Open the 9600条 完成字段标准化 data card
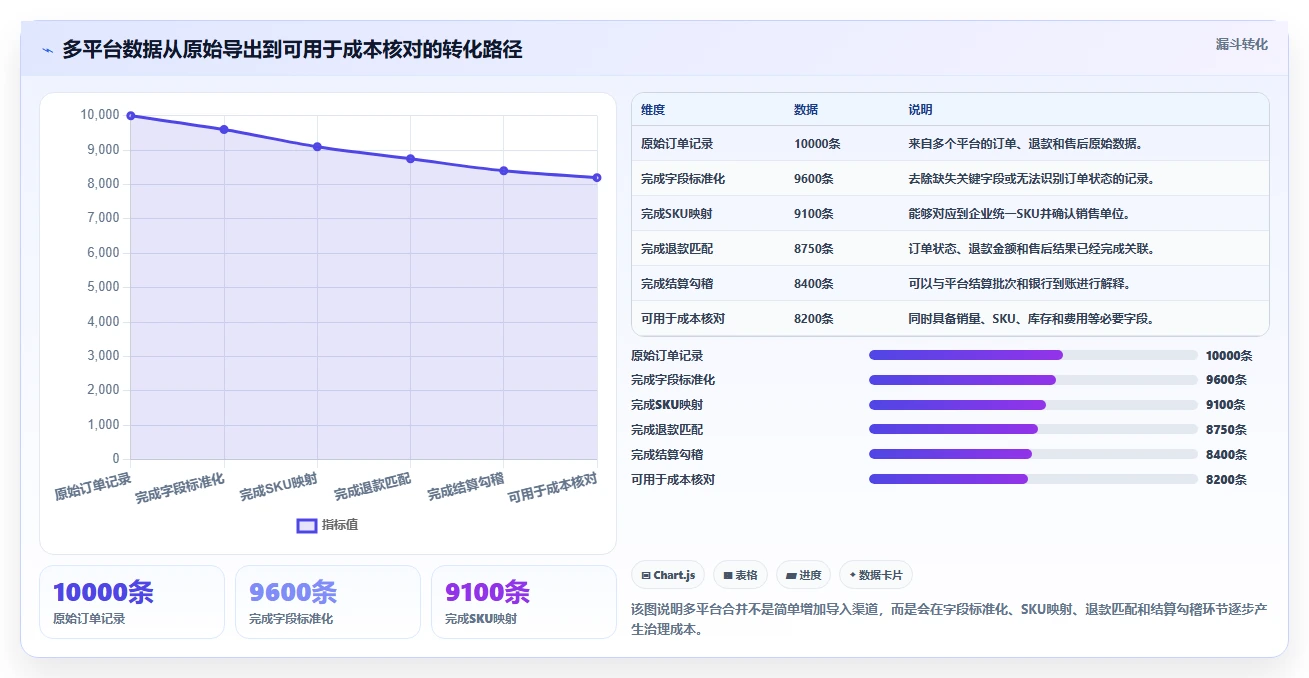The height and width of the screenshot is (678, 1309). click(328, 602)
